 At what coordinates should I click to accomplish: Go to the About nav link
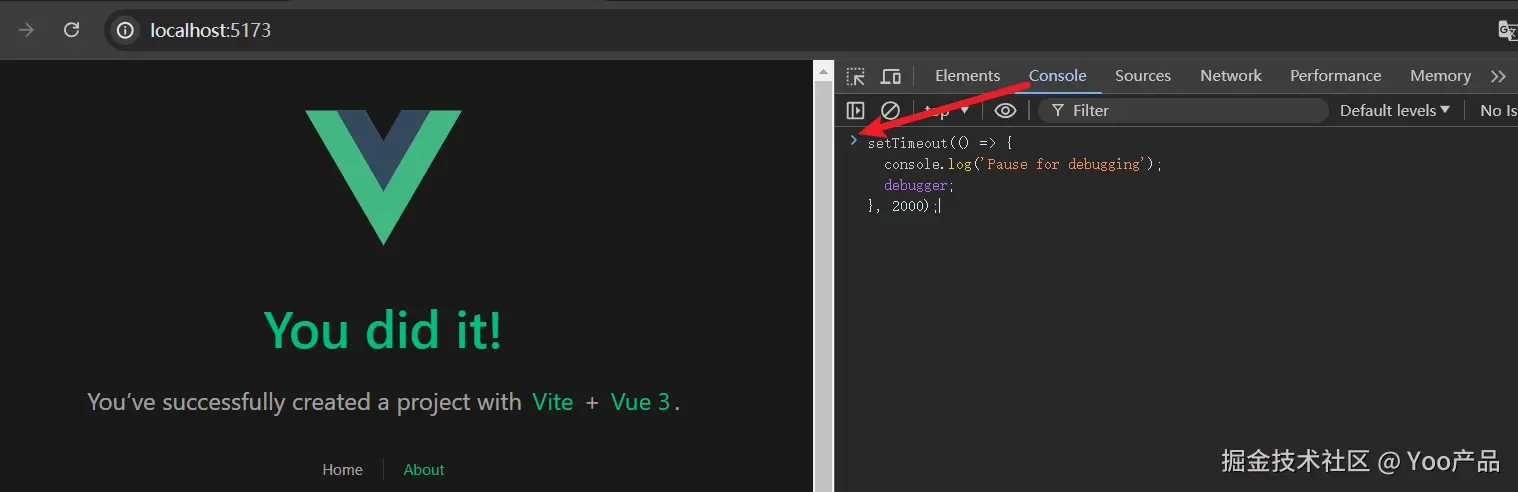click(x=424, y=469)
